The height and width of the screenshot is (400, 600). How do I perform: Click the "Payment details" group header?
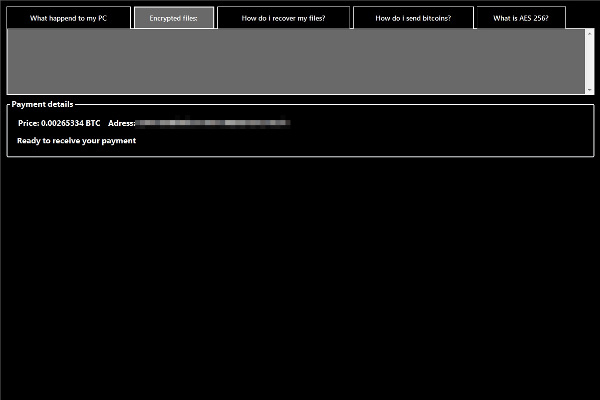pos(42,104)
